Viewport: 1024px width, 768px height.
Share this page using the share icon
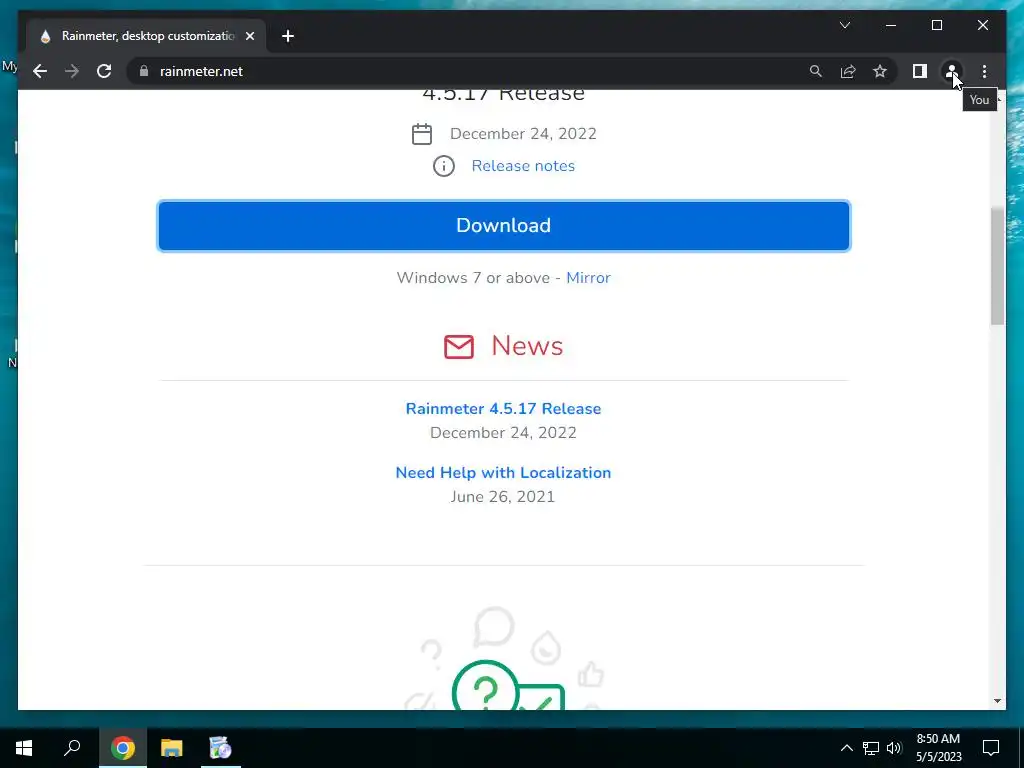[848, 71]
